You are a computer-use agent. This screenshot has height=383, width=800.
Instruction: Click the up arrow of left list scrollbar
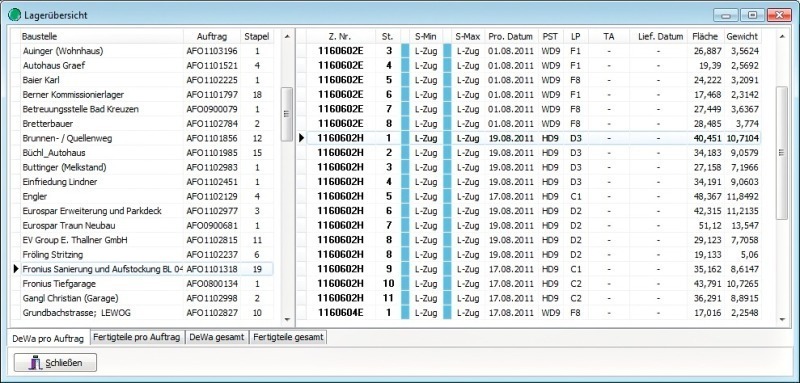pyautogui.click(x=287, y=37)
